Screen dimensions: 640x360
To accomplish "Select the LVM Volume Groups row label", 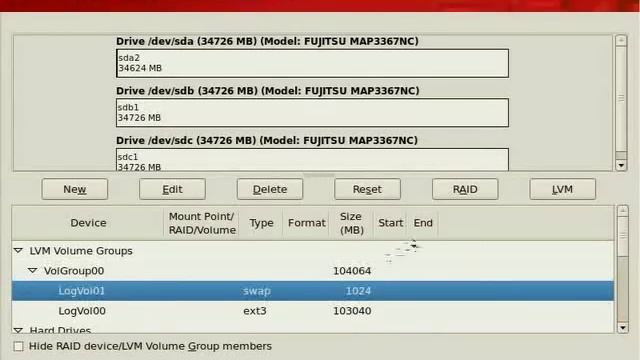I will (x=81, y=251).
